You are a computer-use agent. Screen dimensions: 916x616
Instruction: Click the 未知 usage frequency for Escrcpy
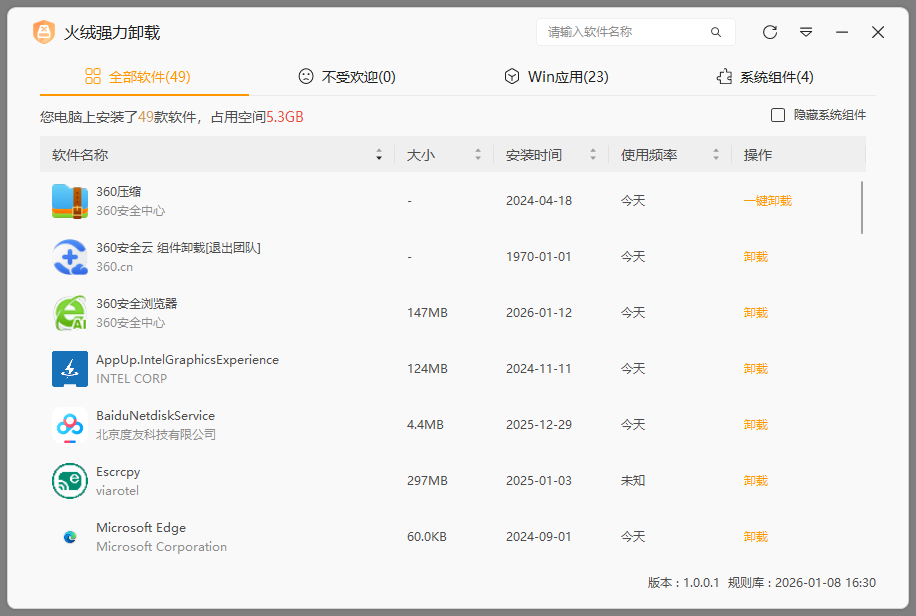point(633,481)
